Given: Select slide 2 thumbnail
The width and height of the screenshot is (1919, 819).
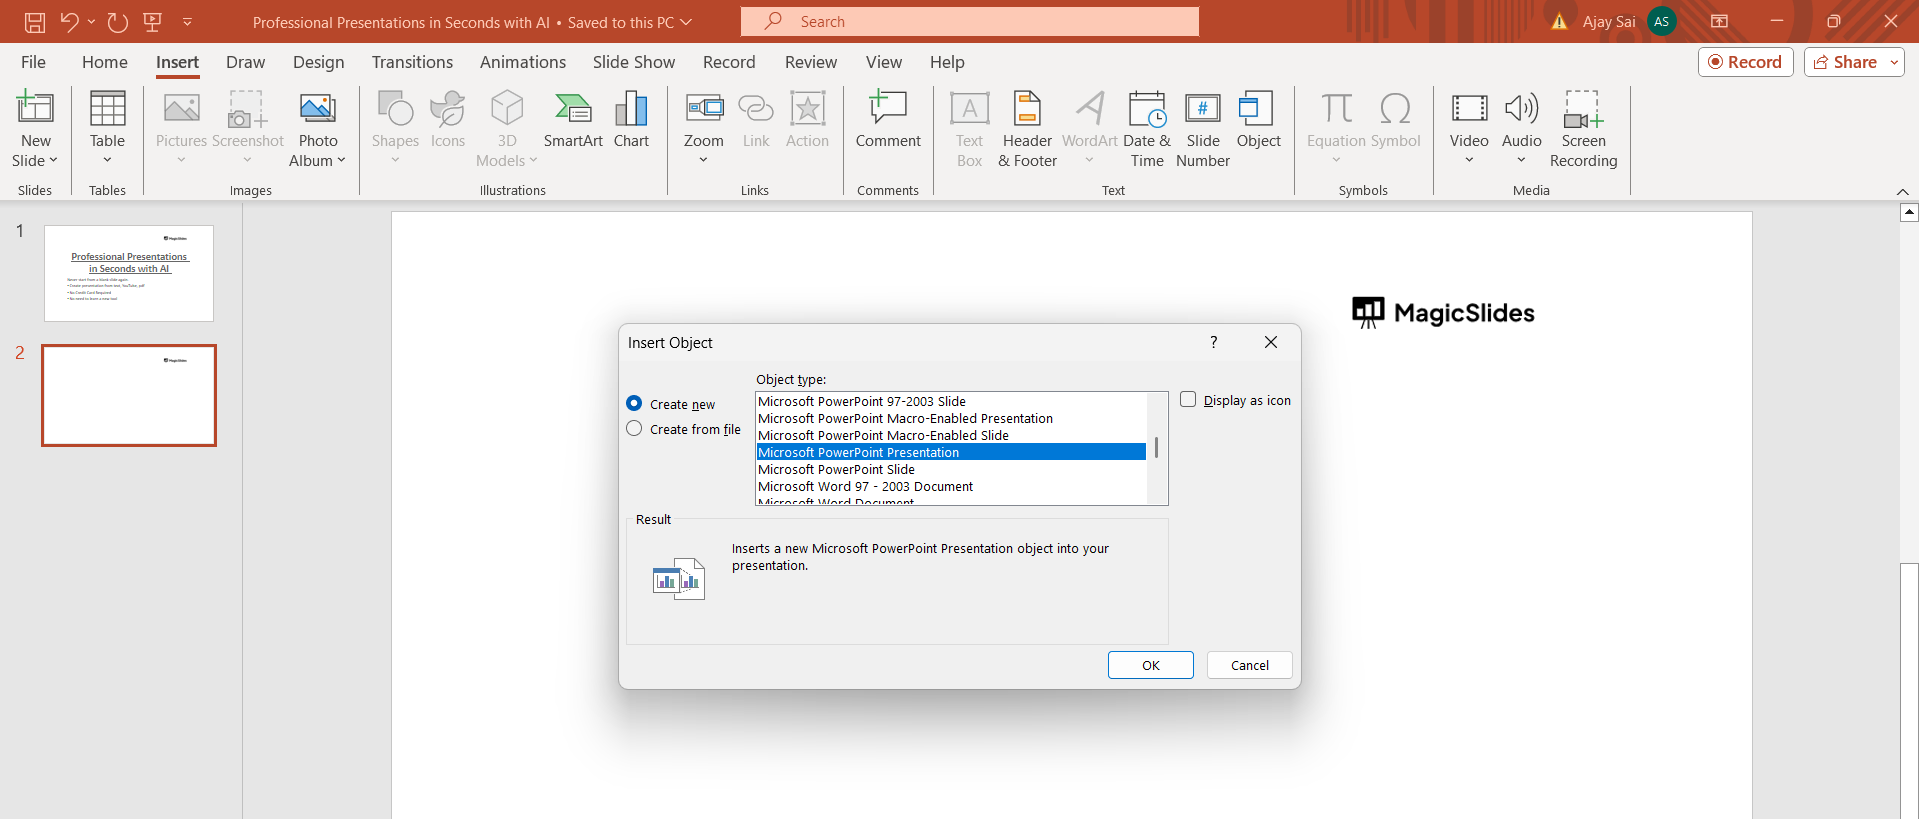Looking at the screenshot, I should coord(129,395).
